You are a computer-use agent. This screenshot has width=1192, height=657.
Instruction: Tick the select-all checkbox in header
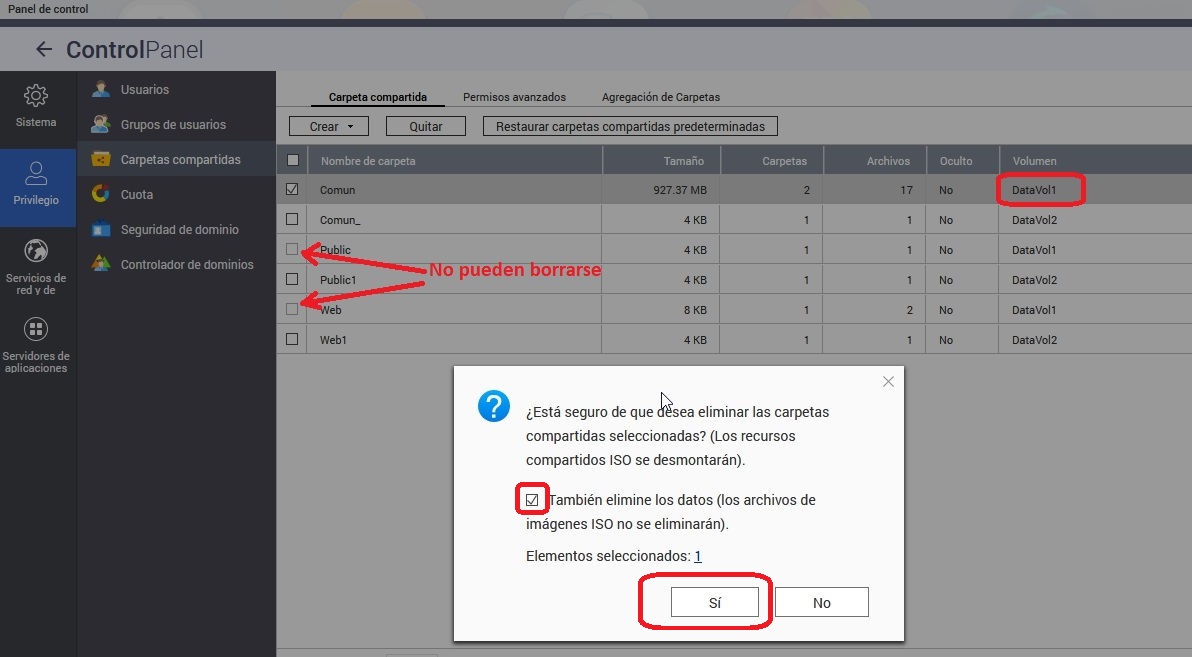coord(292,160)
